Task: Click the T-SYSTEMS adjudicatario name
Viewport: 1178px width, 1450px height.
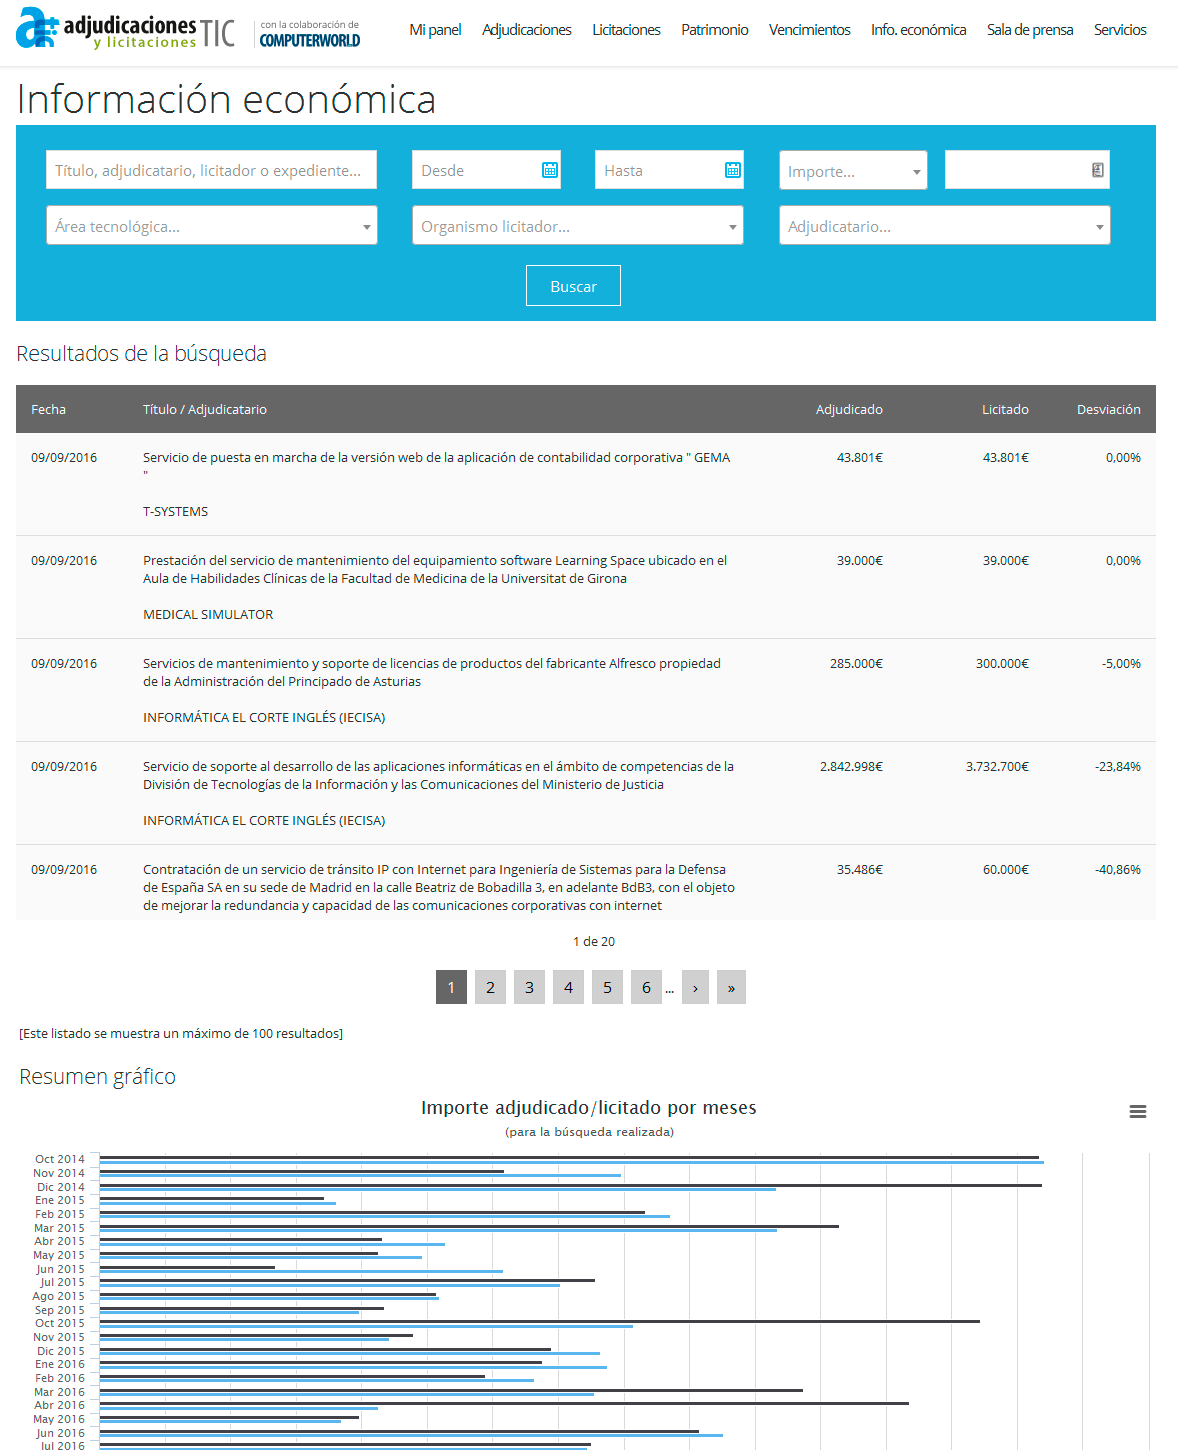Action: [x=176, y=511]
